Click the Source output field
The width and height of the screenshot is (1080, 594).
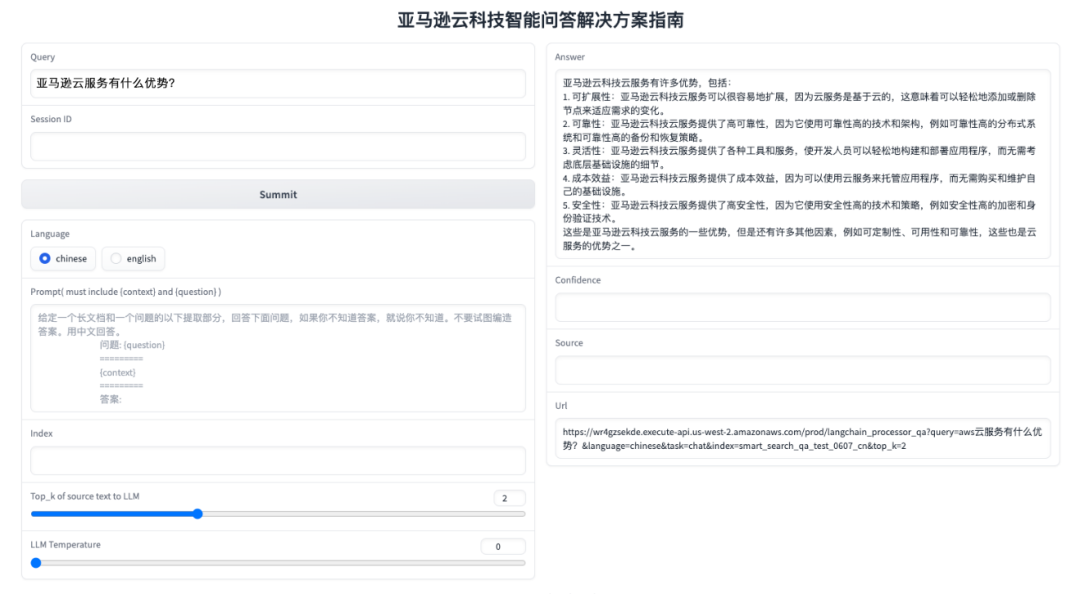tap(802, 370)
